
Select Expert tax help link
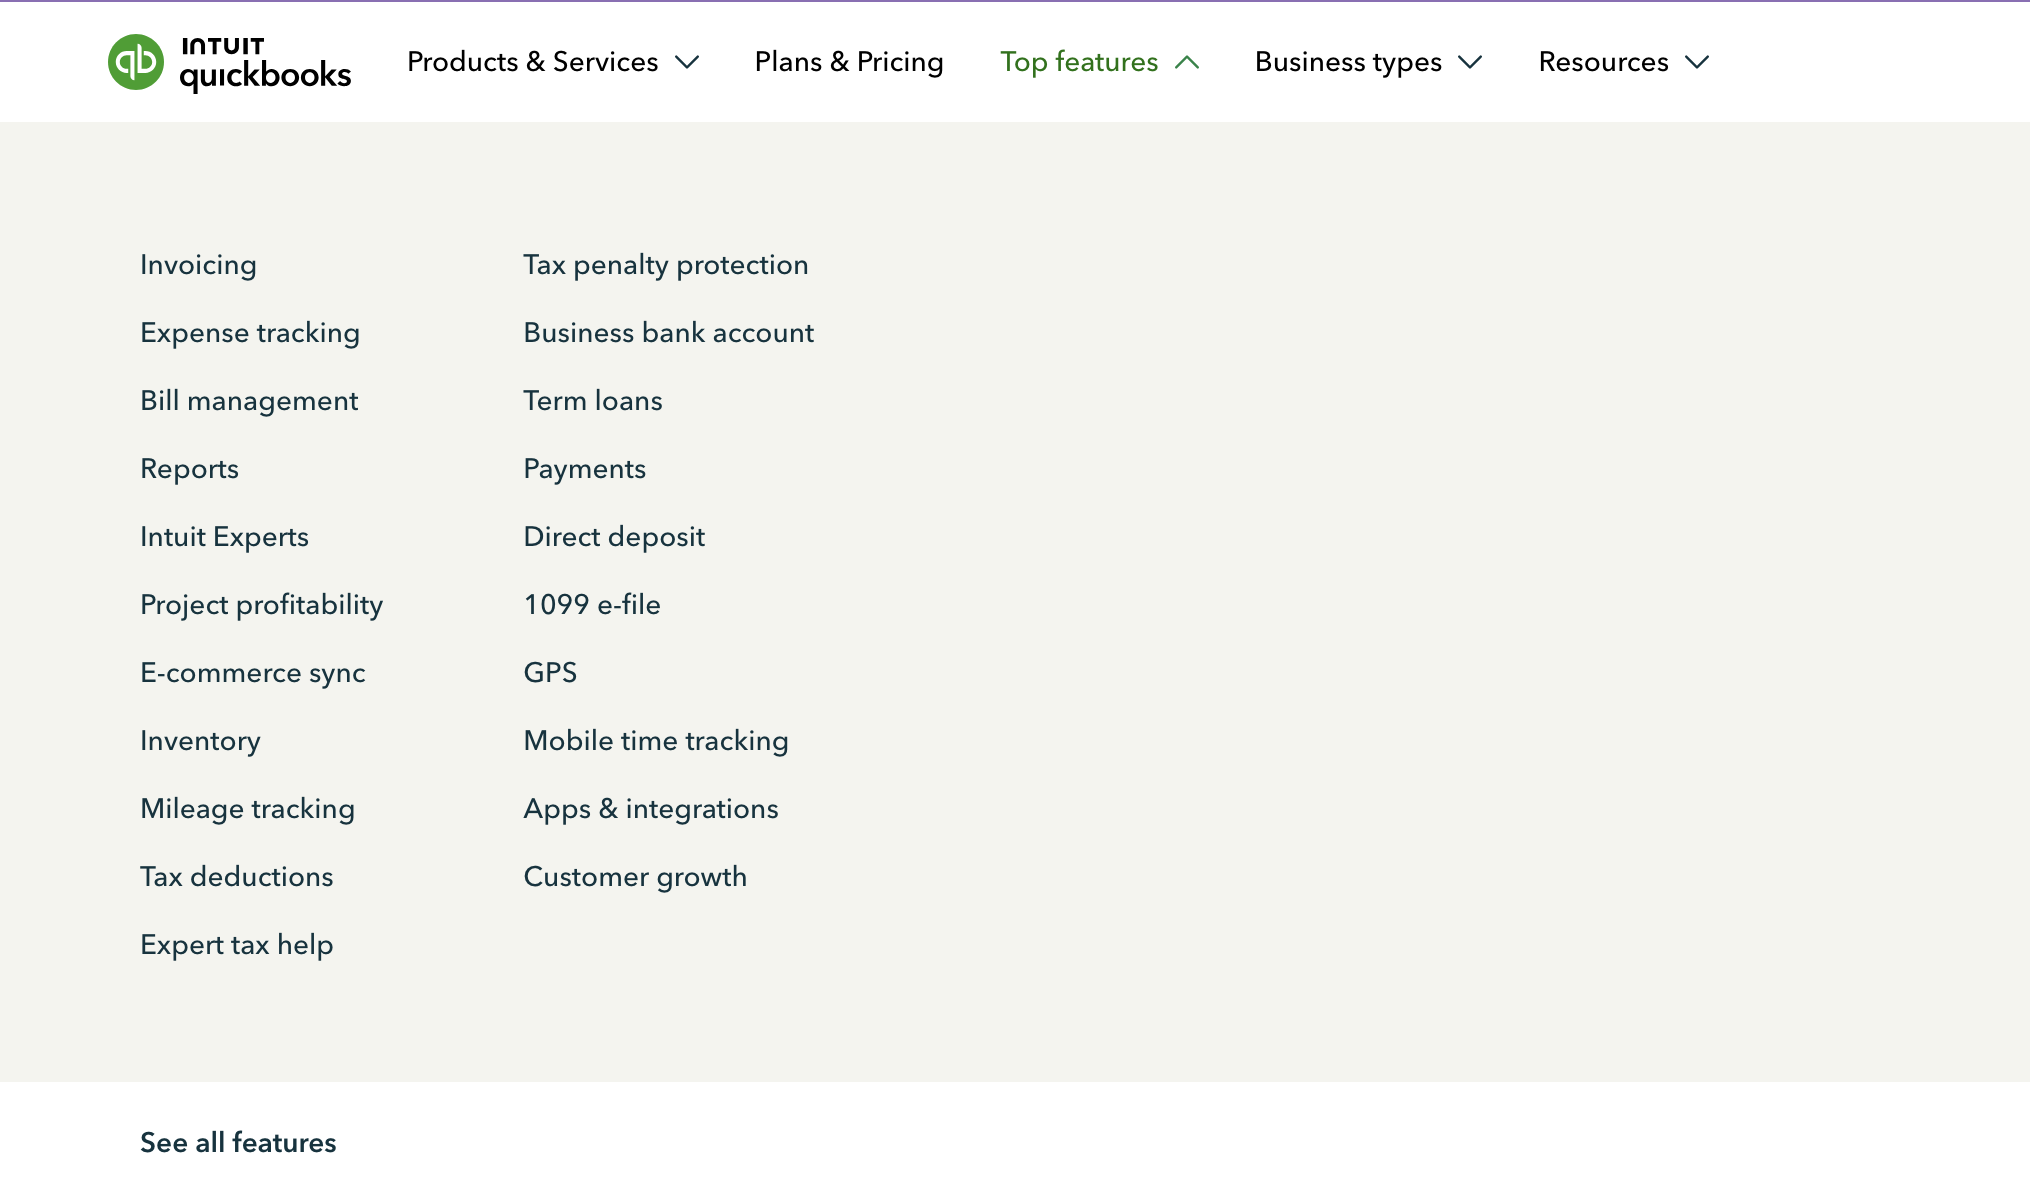coord(236,945)
